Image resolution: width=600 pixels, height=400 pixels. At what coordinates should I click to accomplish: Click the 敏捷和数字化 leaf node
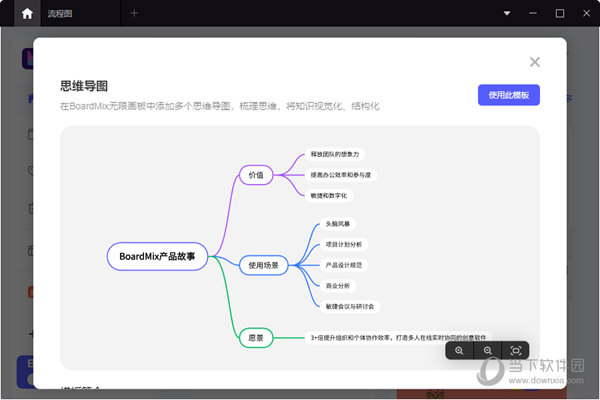click(329, 196)
